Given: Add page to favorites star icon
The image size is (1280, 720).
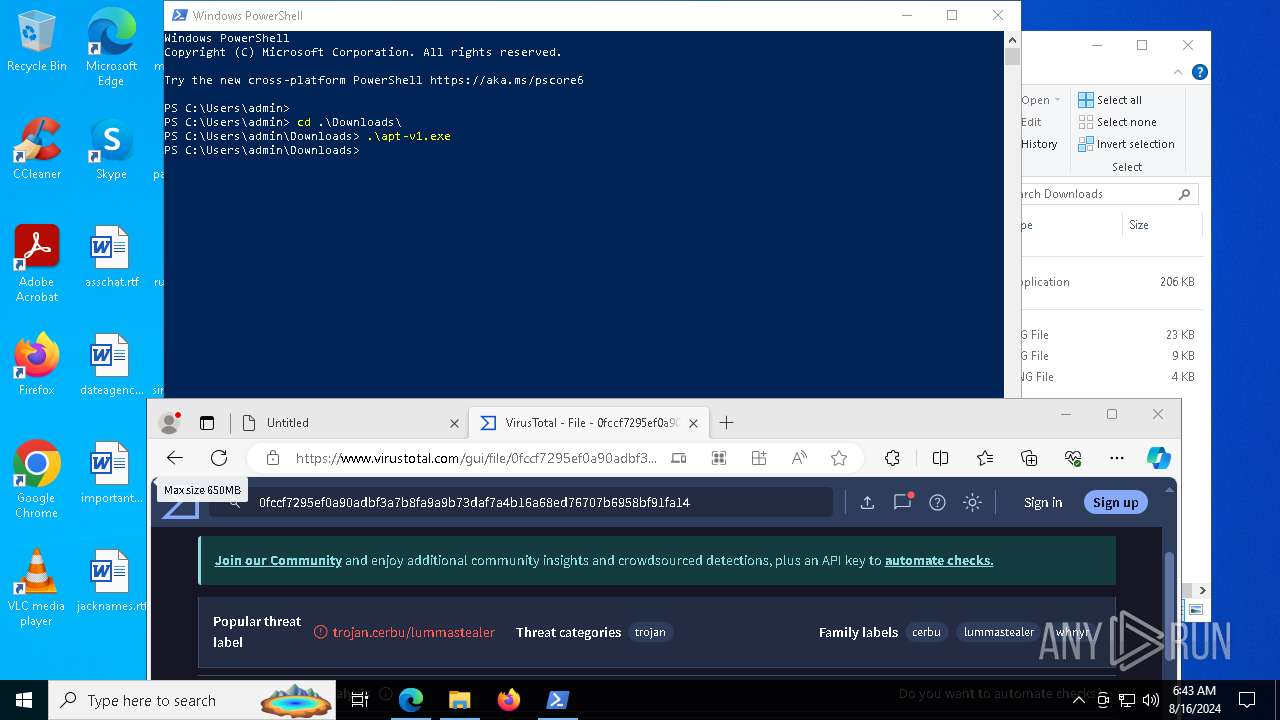Looking at the screenshot, I should tap(839, 458).
